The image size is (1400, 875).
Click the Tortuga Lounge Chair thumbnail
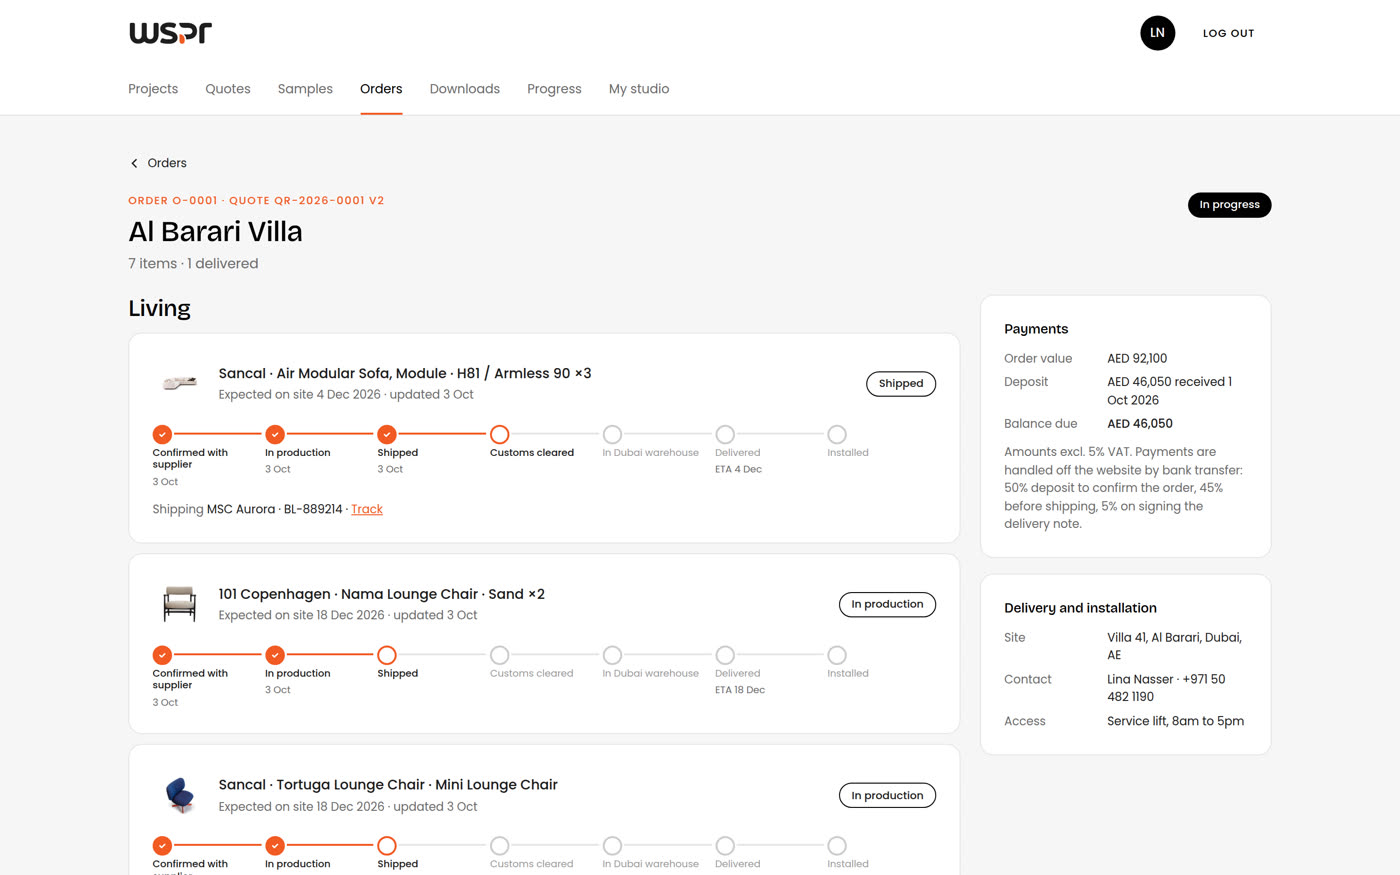coord(180,795)
